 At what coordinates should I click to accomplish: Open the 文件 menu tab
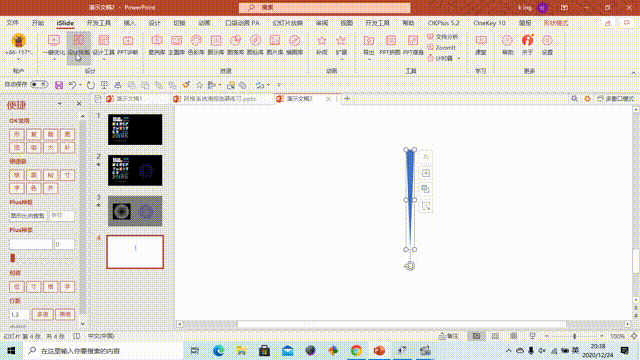[x=13, y=23]
